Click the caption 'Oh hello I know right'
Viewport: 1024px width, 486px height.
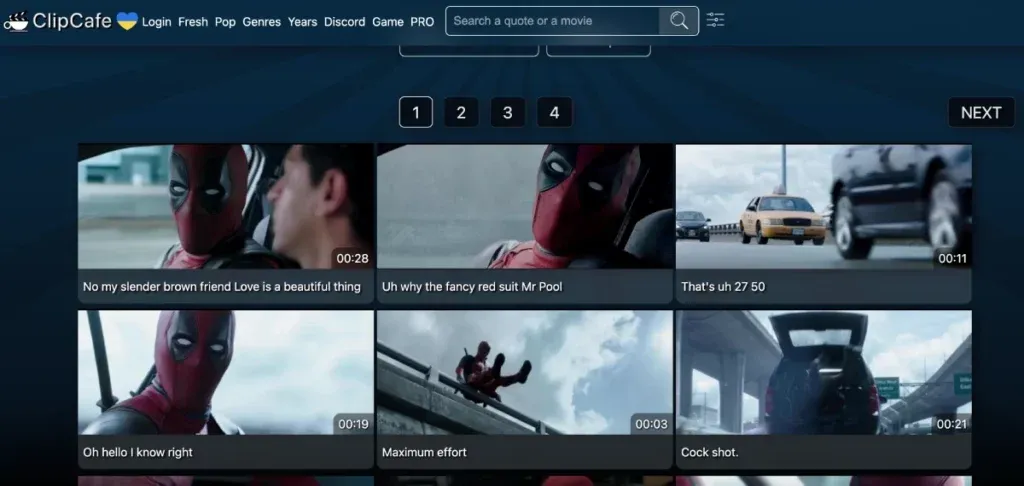click(138, 452)
